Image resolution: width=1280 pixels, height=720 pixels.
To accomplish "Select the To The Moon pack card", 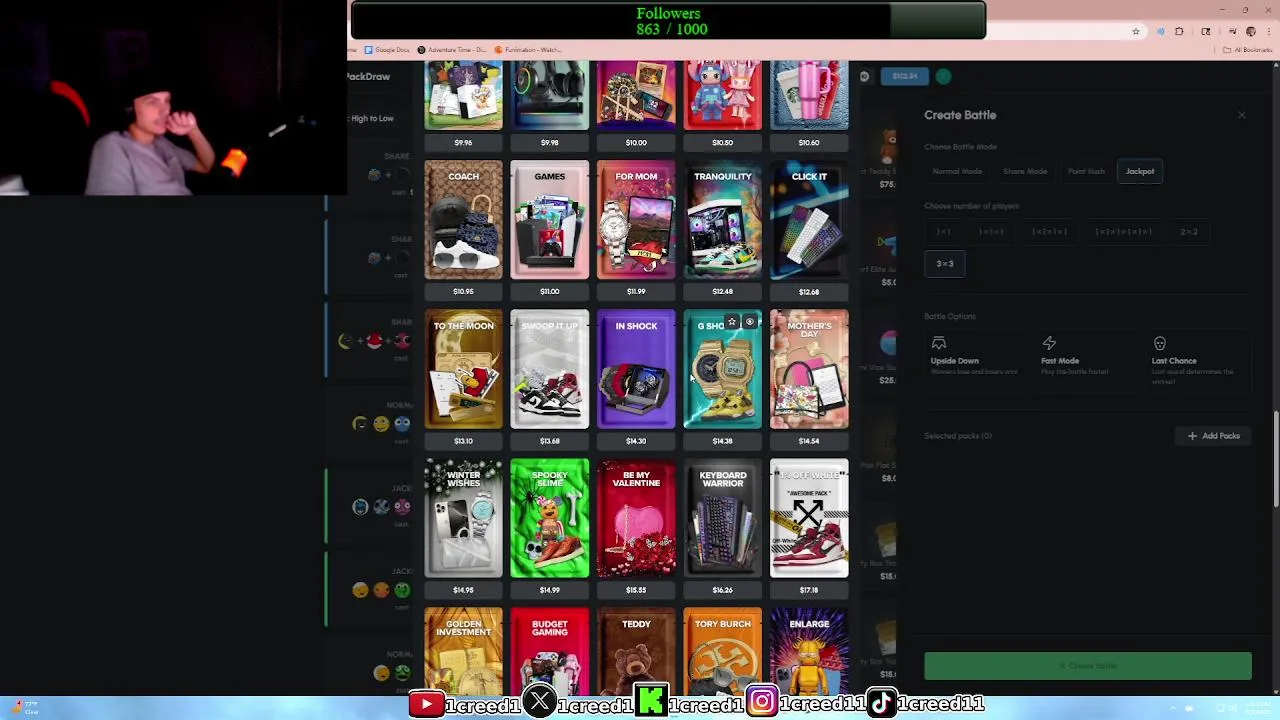I will (463, 369).
